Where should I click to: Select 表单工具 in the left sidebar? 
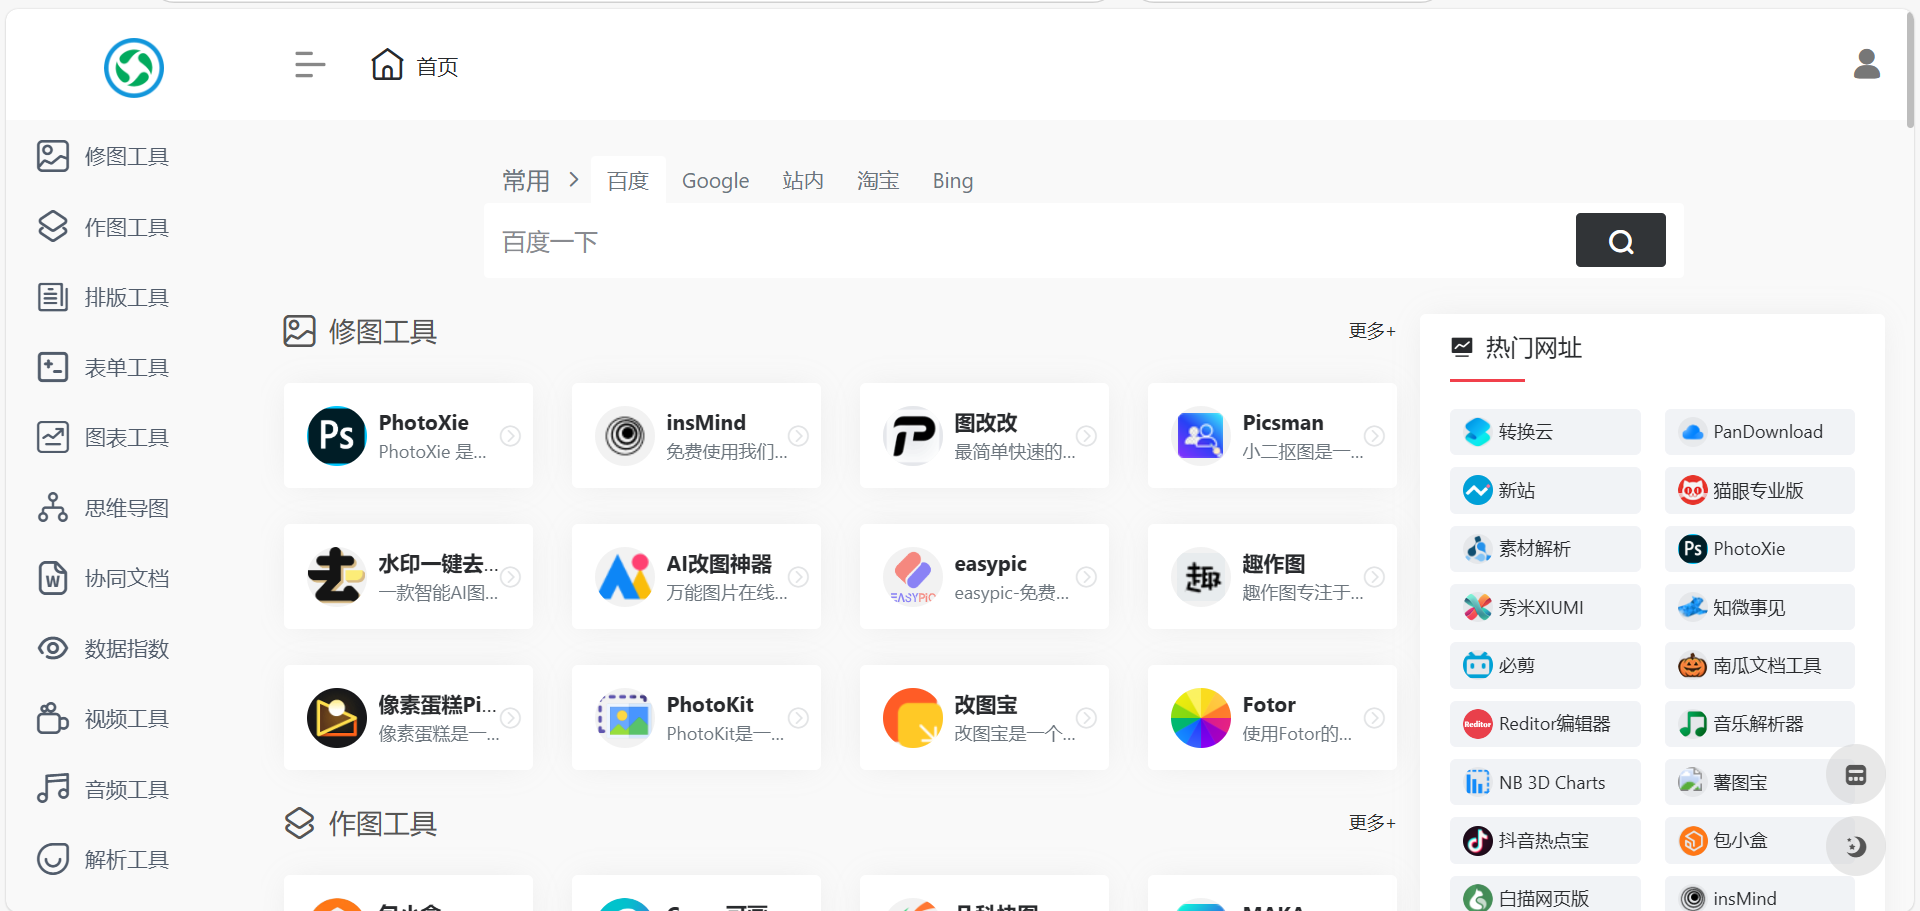tap(103, 367)
